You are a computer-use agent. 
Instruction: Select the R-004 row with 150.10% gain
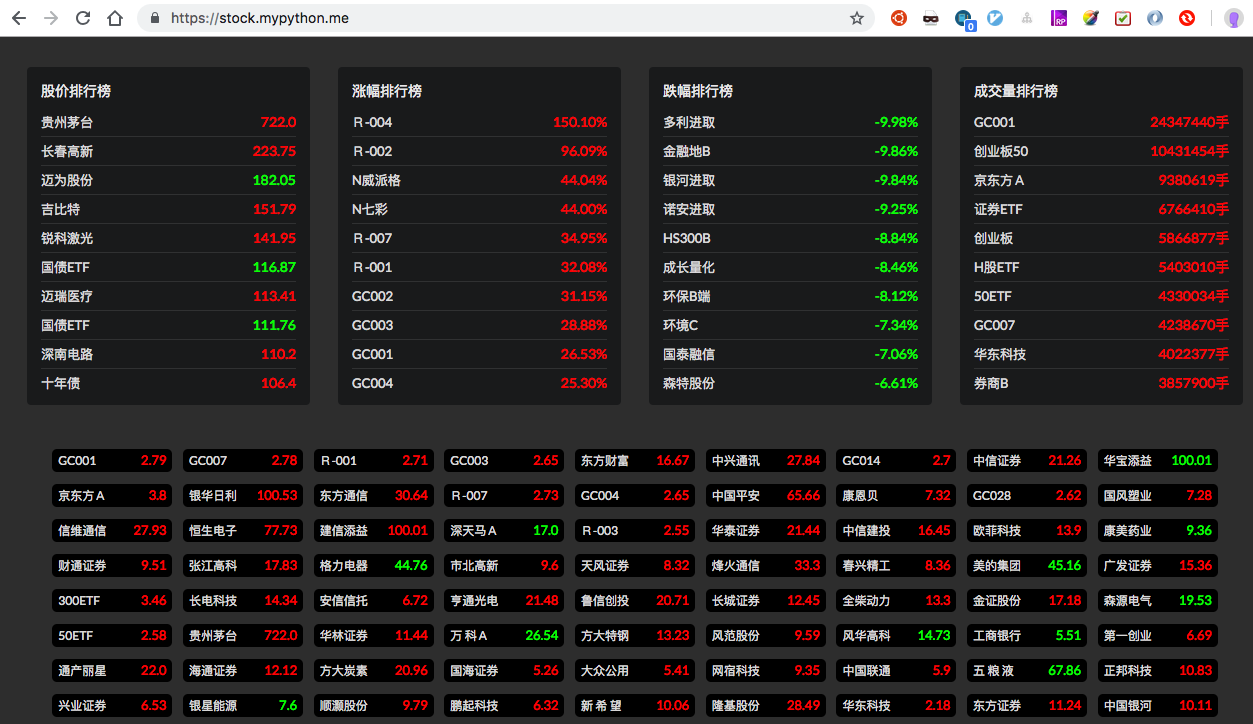click(479, 122)
